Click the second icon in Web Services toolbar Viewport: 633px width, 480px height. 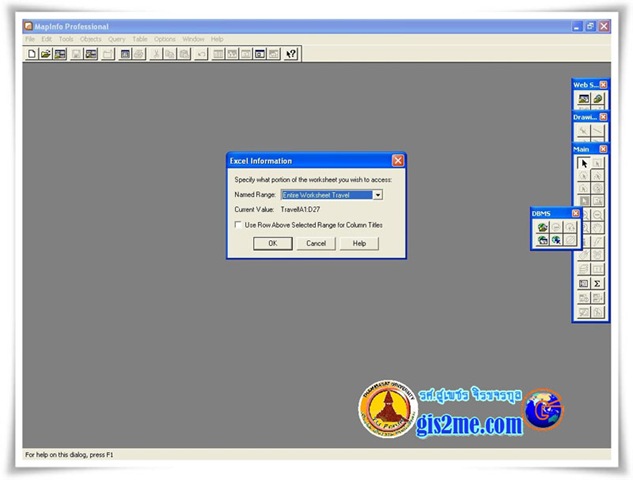point(597,99)
